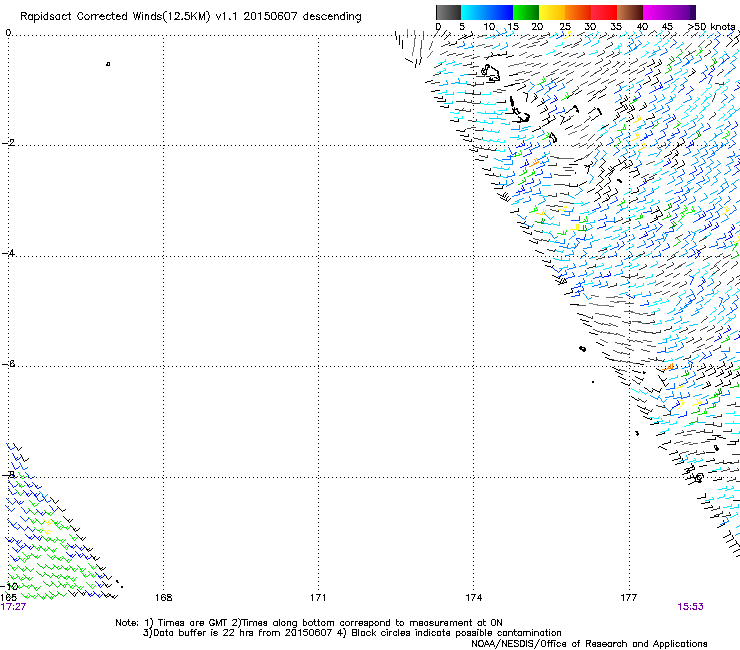
Task: Click the '174' longitude axis label
Action: pos(473,598)
